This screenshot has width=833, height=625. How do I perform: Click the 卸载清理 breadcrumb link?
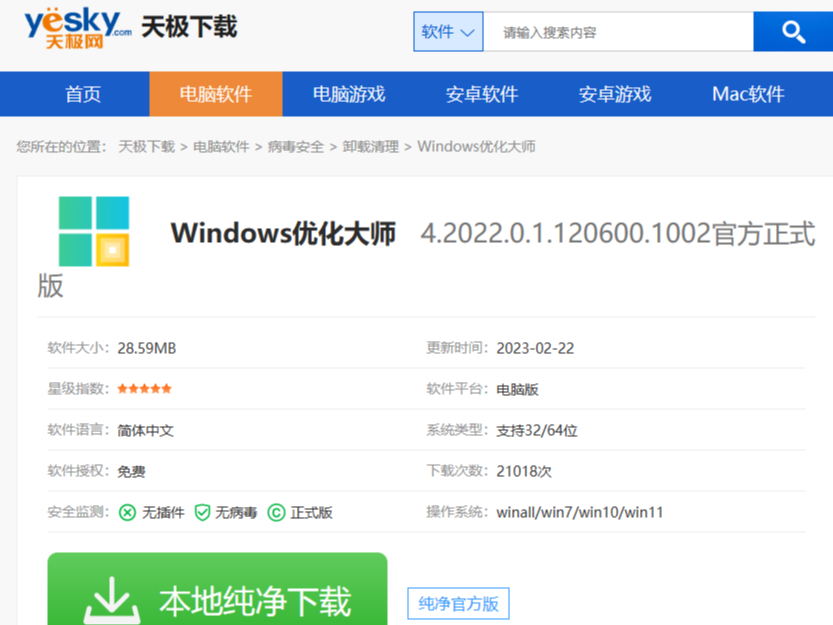(x=371, y=147)
